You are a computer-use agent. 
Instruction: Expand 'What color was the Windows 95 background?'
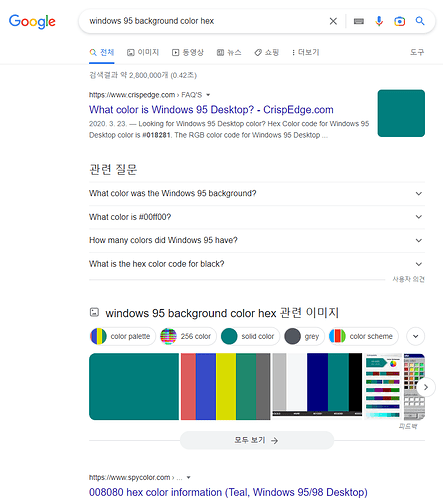(x=257, y=194)
